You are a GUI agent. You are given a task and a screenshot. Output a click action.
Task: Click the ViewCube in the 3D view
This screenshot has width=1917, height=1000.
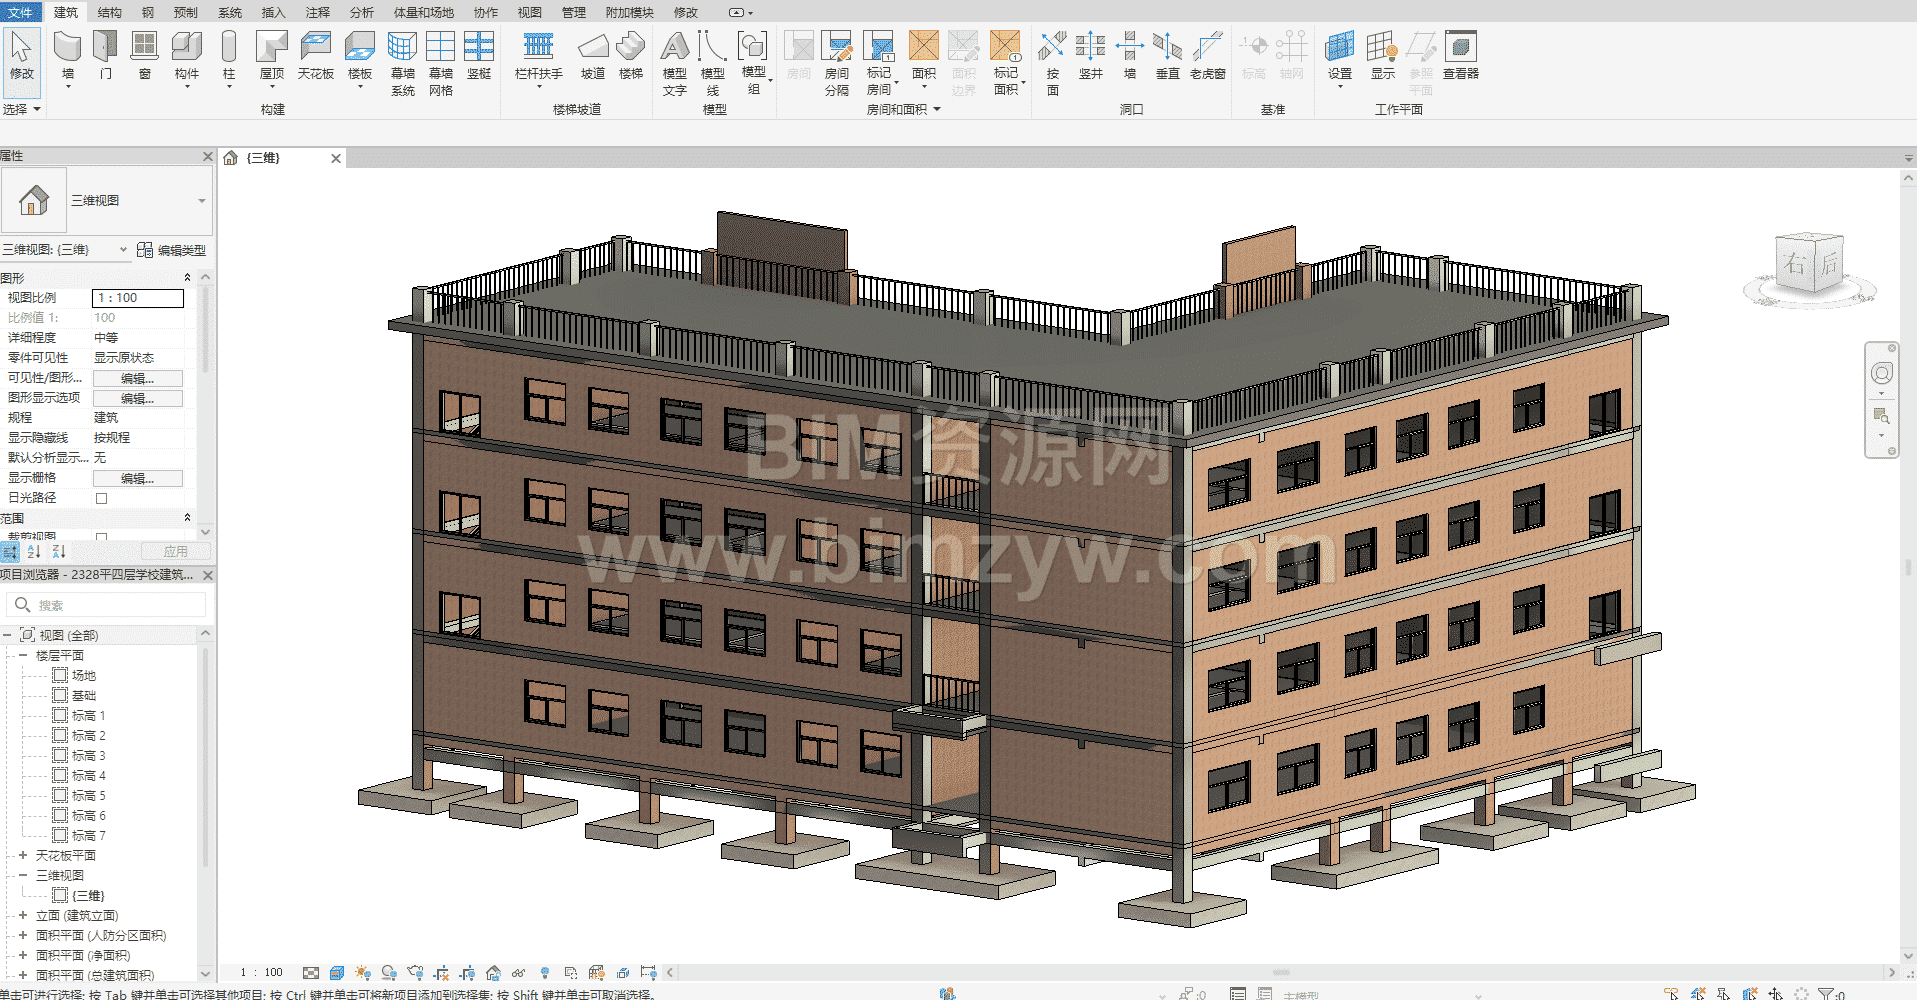click(x=1810, y=265)
